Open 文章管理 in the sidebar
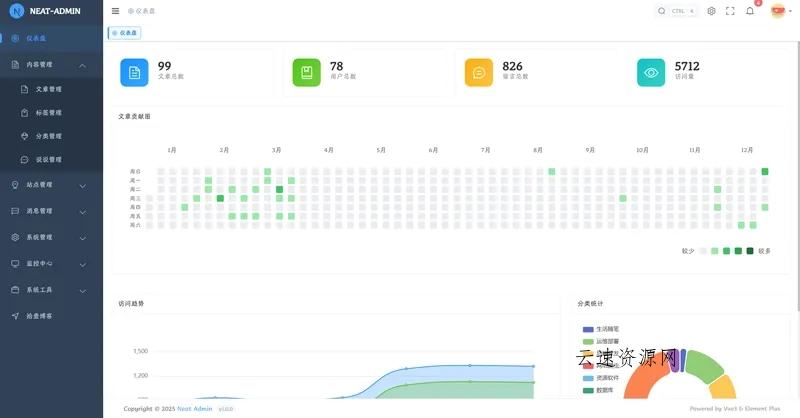This screenshot has width=800, height=418. click(48, 89)
